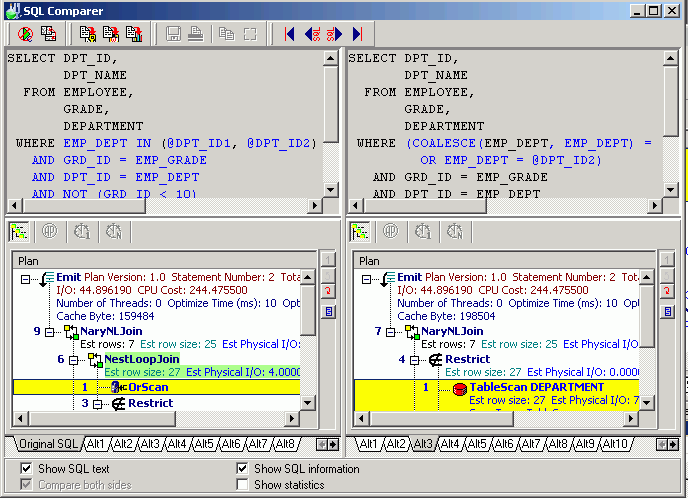Enable Show statistics checkbox
This screenshot has height=499, width=688.
click(x=242, y=485)
